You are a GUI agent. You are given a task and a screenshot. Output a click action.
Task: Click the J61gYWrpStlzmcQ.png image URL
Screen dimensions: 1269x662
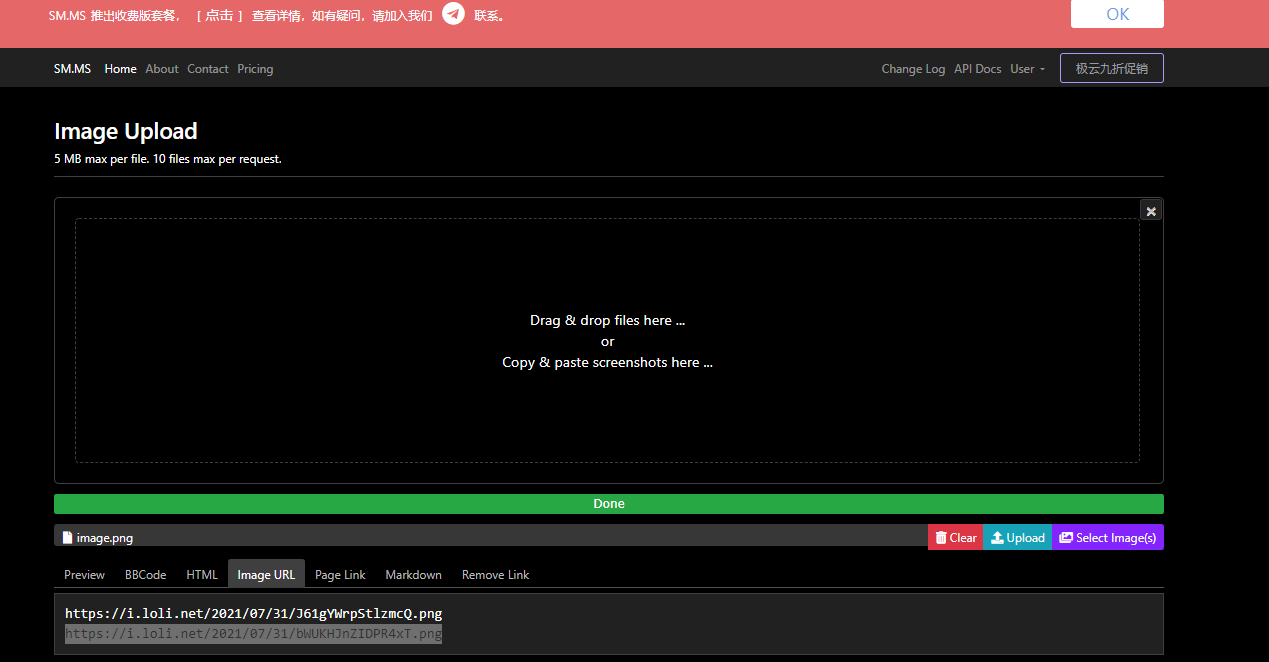[253, 613]
